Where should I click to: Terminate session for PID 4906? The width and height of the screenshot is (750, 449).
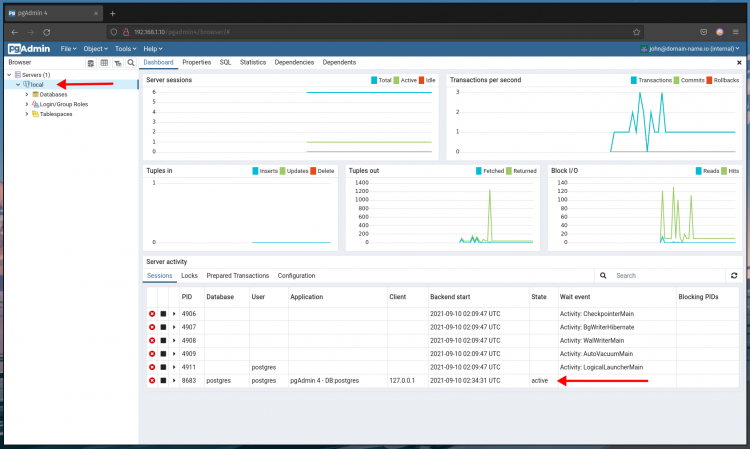point(152,314)
